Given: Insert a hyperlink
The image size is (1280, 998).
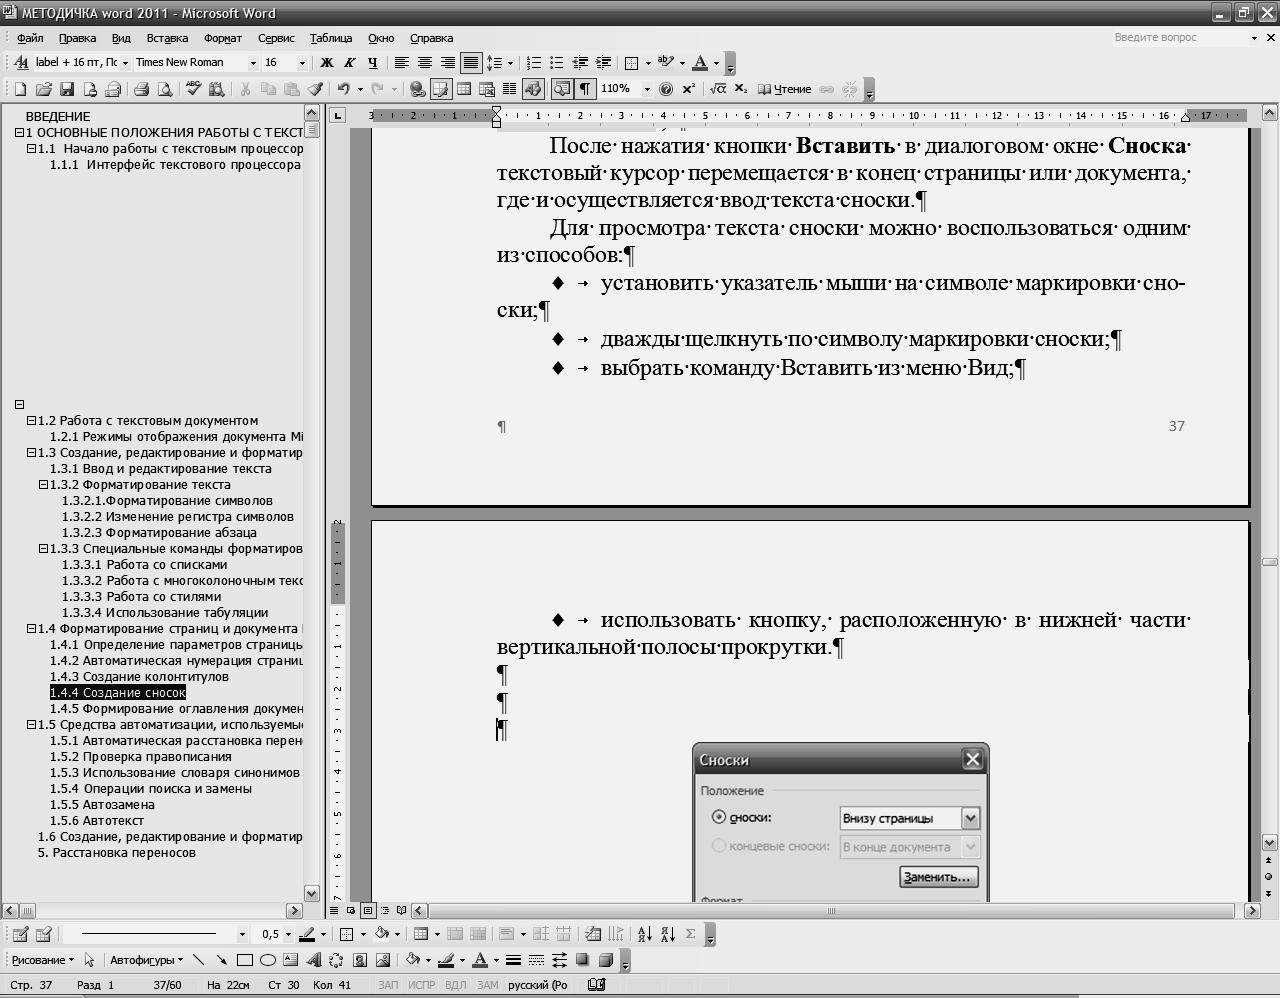Looking at the screenshot, I should click(x=418, y=89).
